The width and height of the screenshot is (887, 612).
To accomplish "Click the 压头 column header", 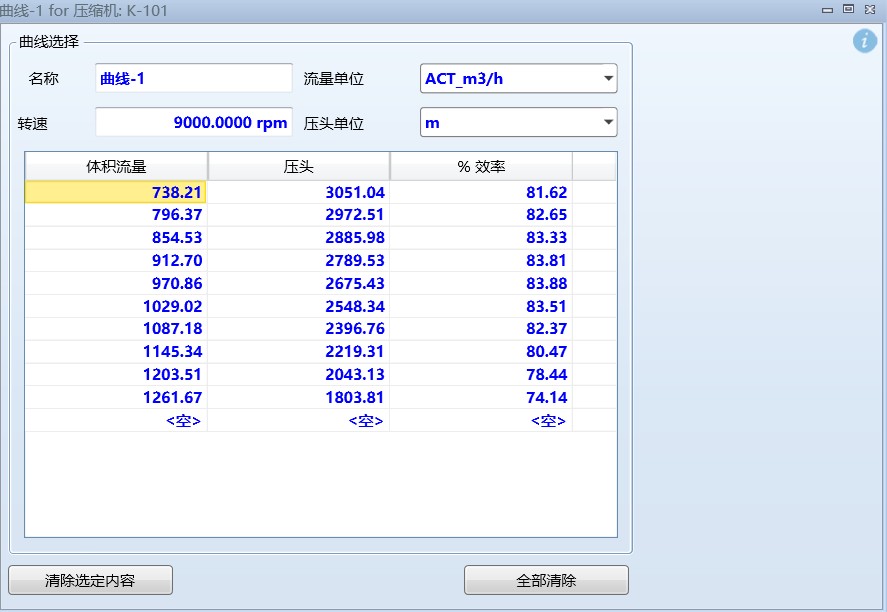I will point(299,166).
